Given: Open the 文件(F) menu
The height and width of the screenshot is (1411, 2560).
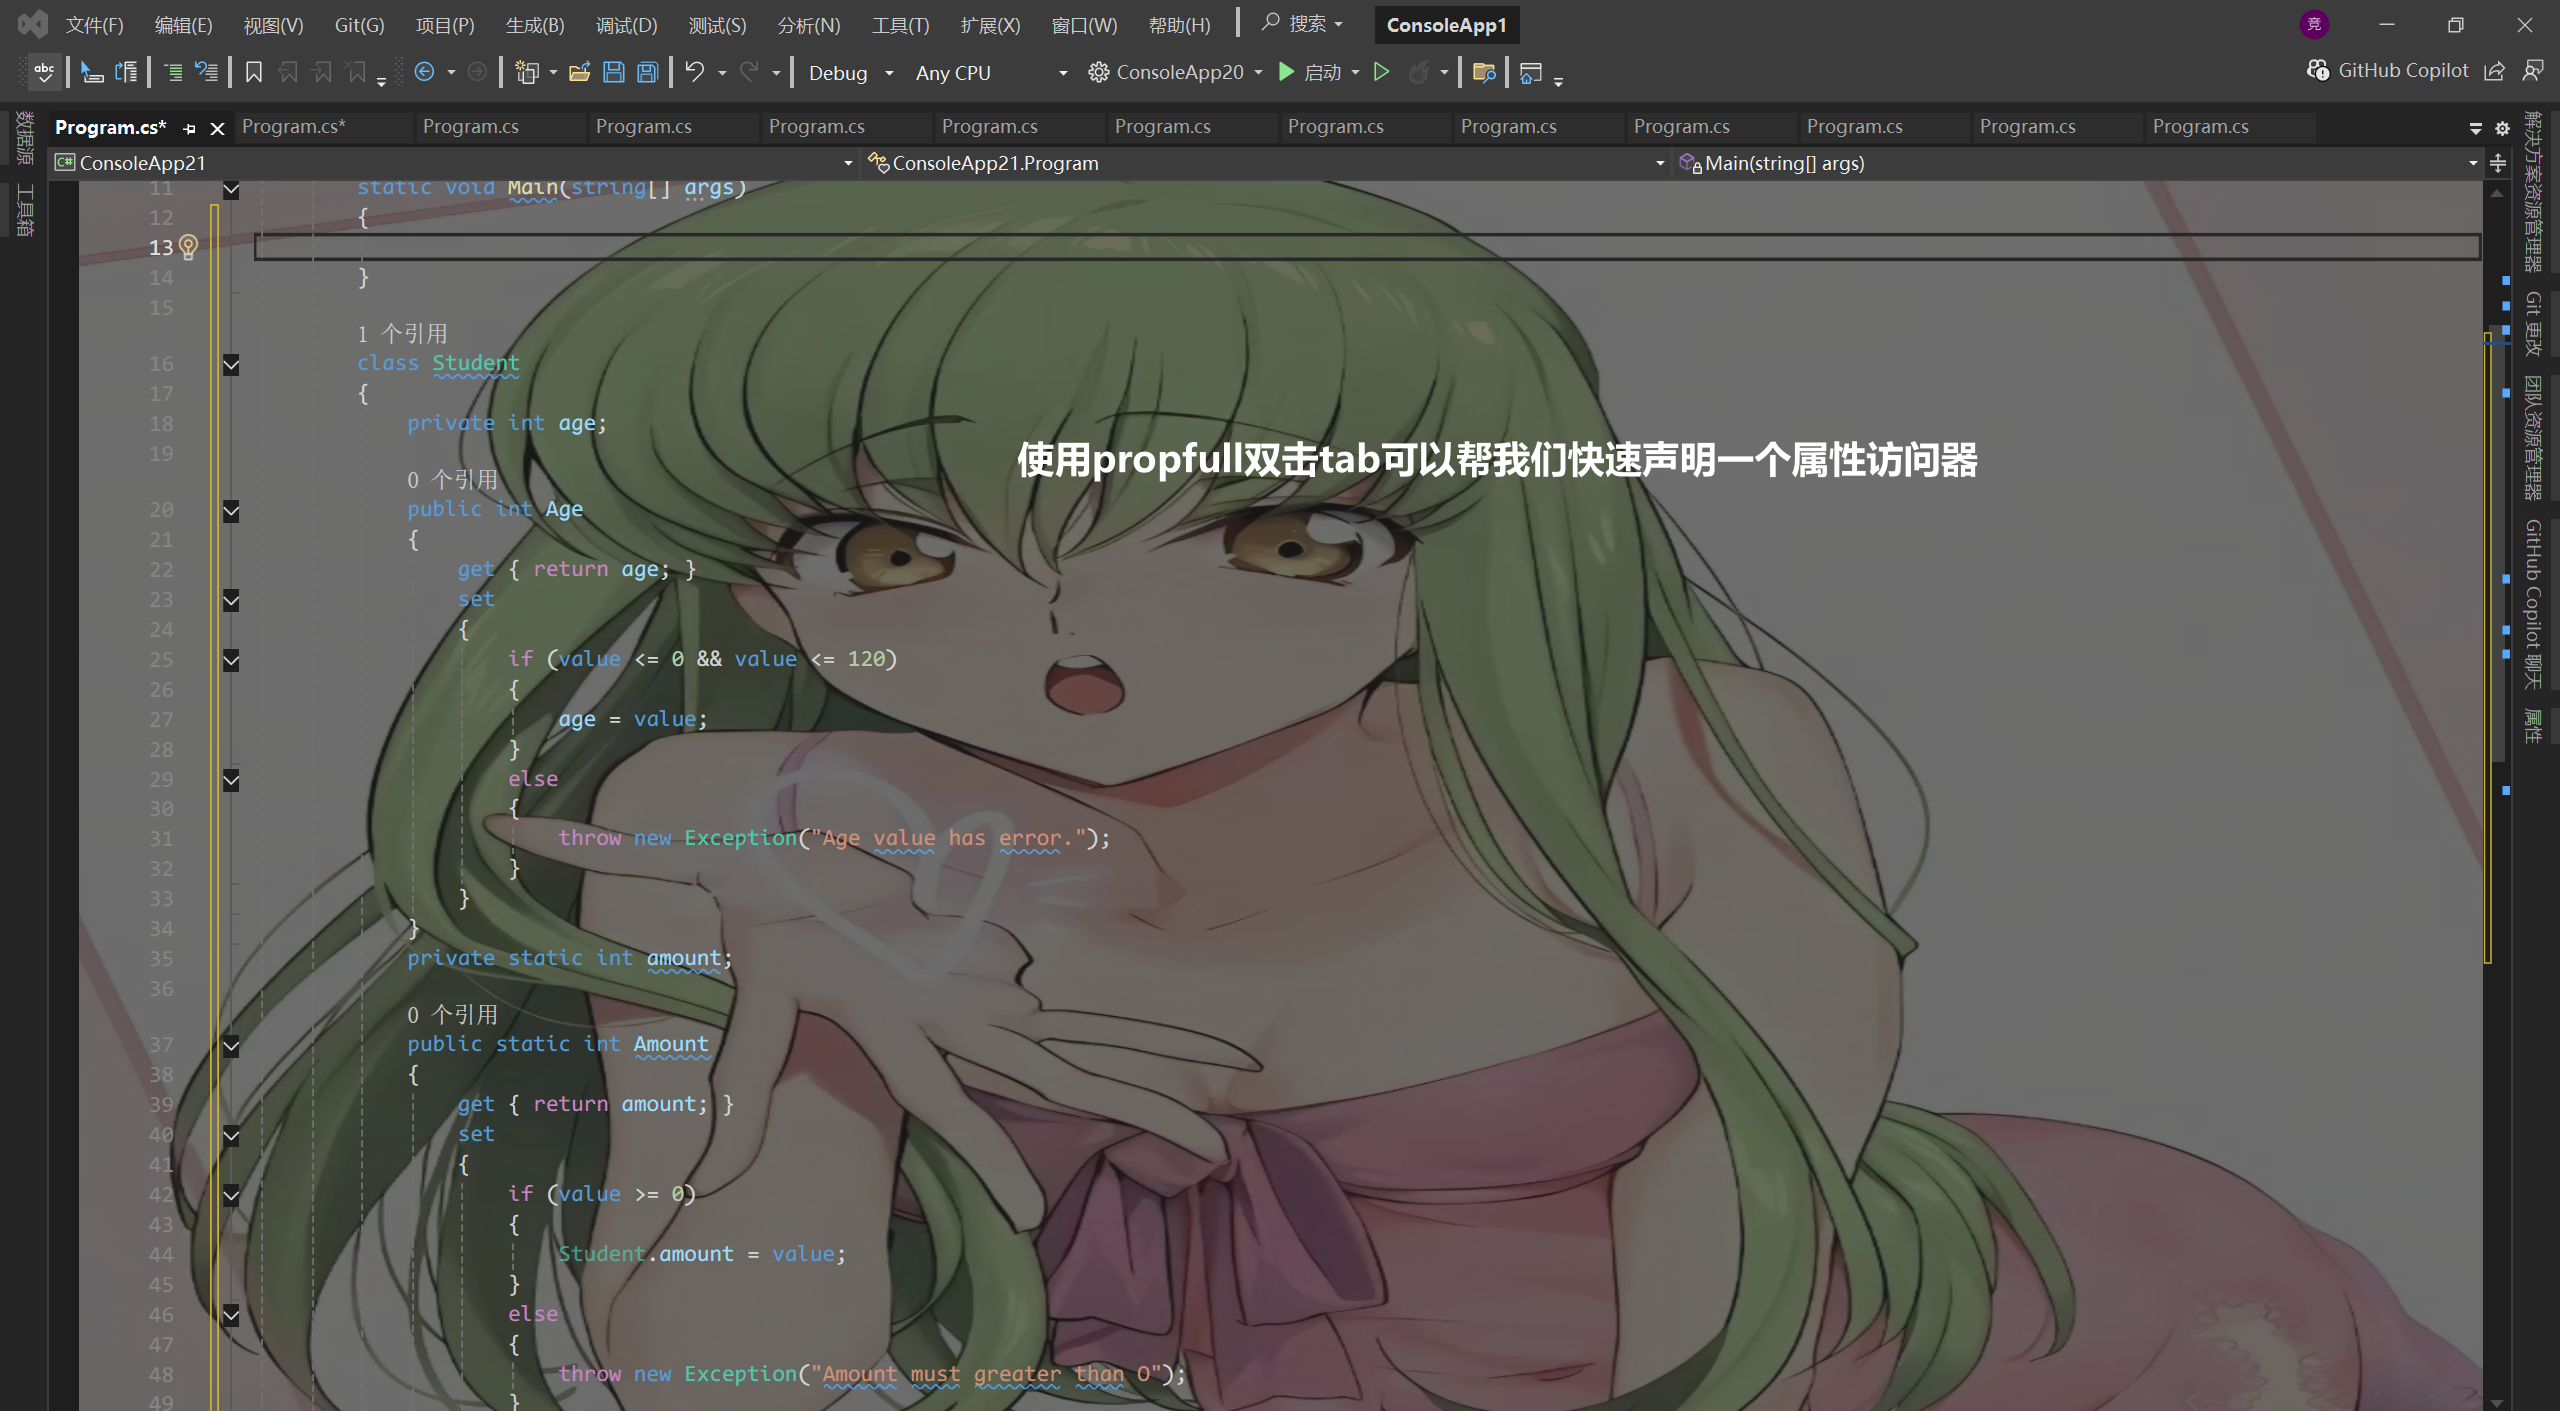Looking at the screenshot, I should click(x=95, y=25).
